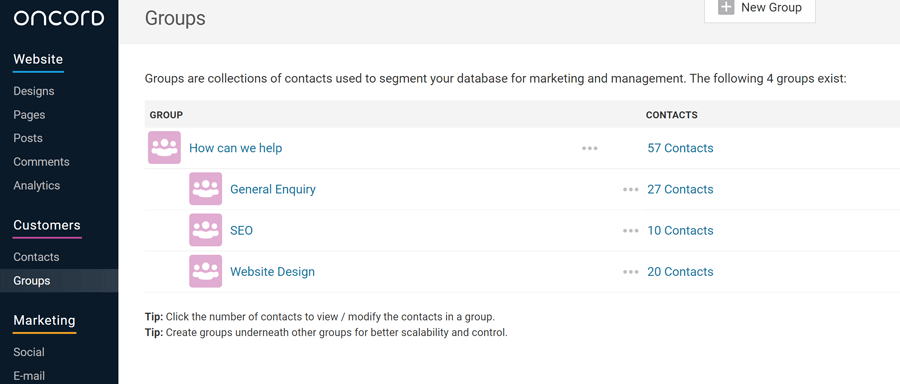Open the Marketing section heading
Screen dimensions: 900x384
point(44,320)
